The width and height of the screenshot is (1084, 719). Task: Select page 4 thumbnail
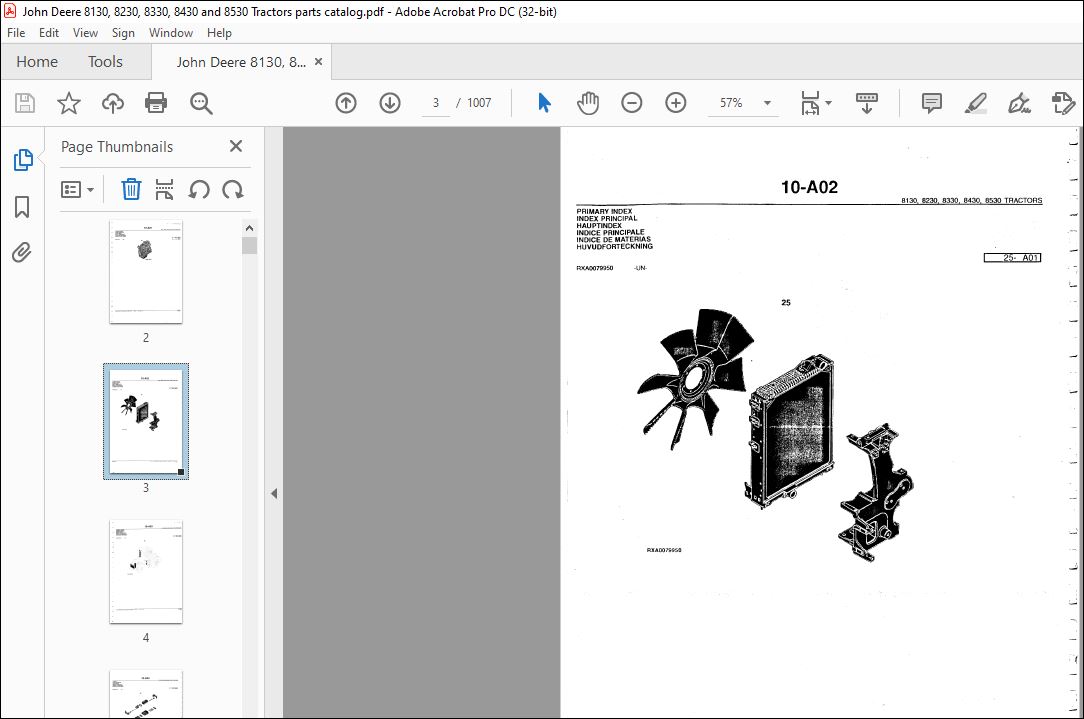pyautogui.click(x=146, y=572)
